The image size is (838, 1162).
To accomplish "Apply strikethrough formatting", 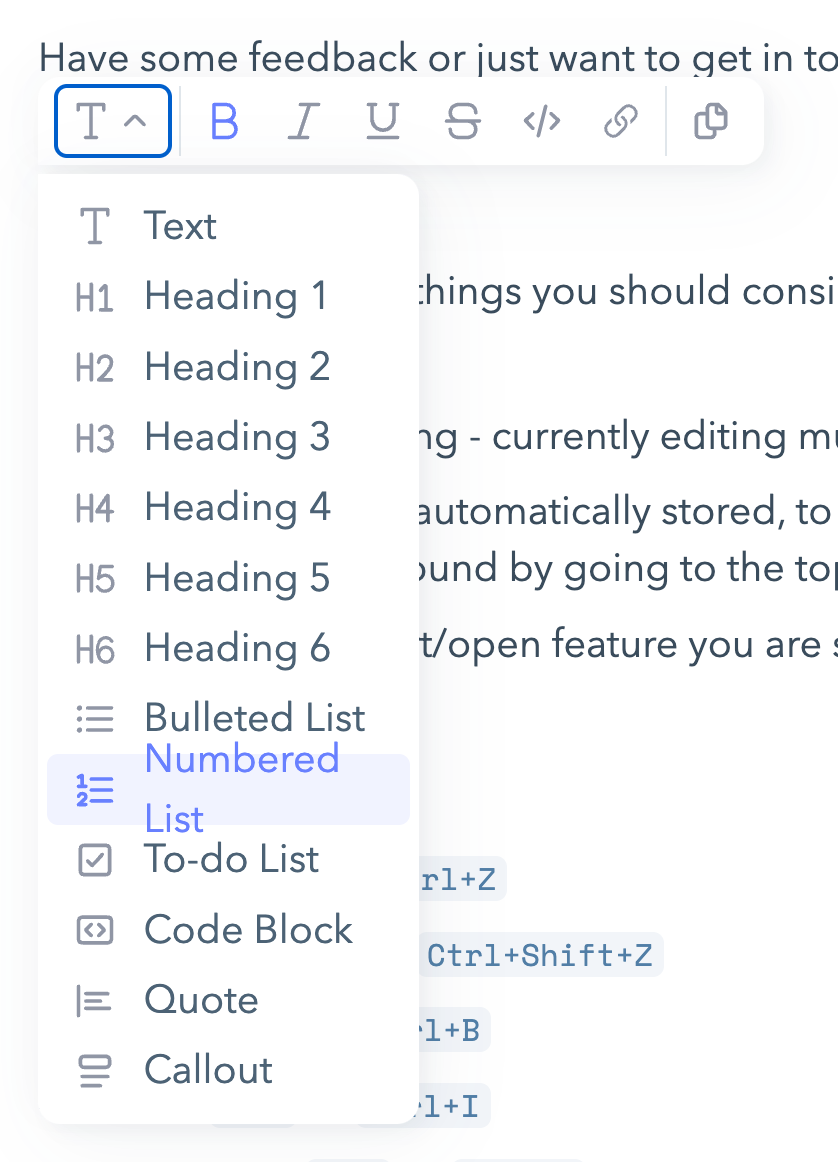I will click(462, 122).
